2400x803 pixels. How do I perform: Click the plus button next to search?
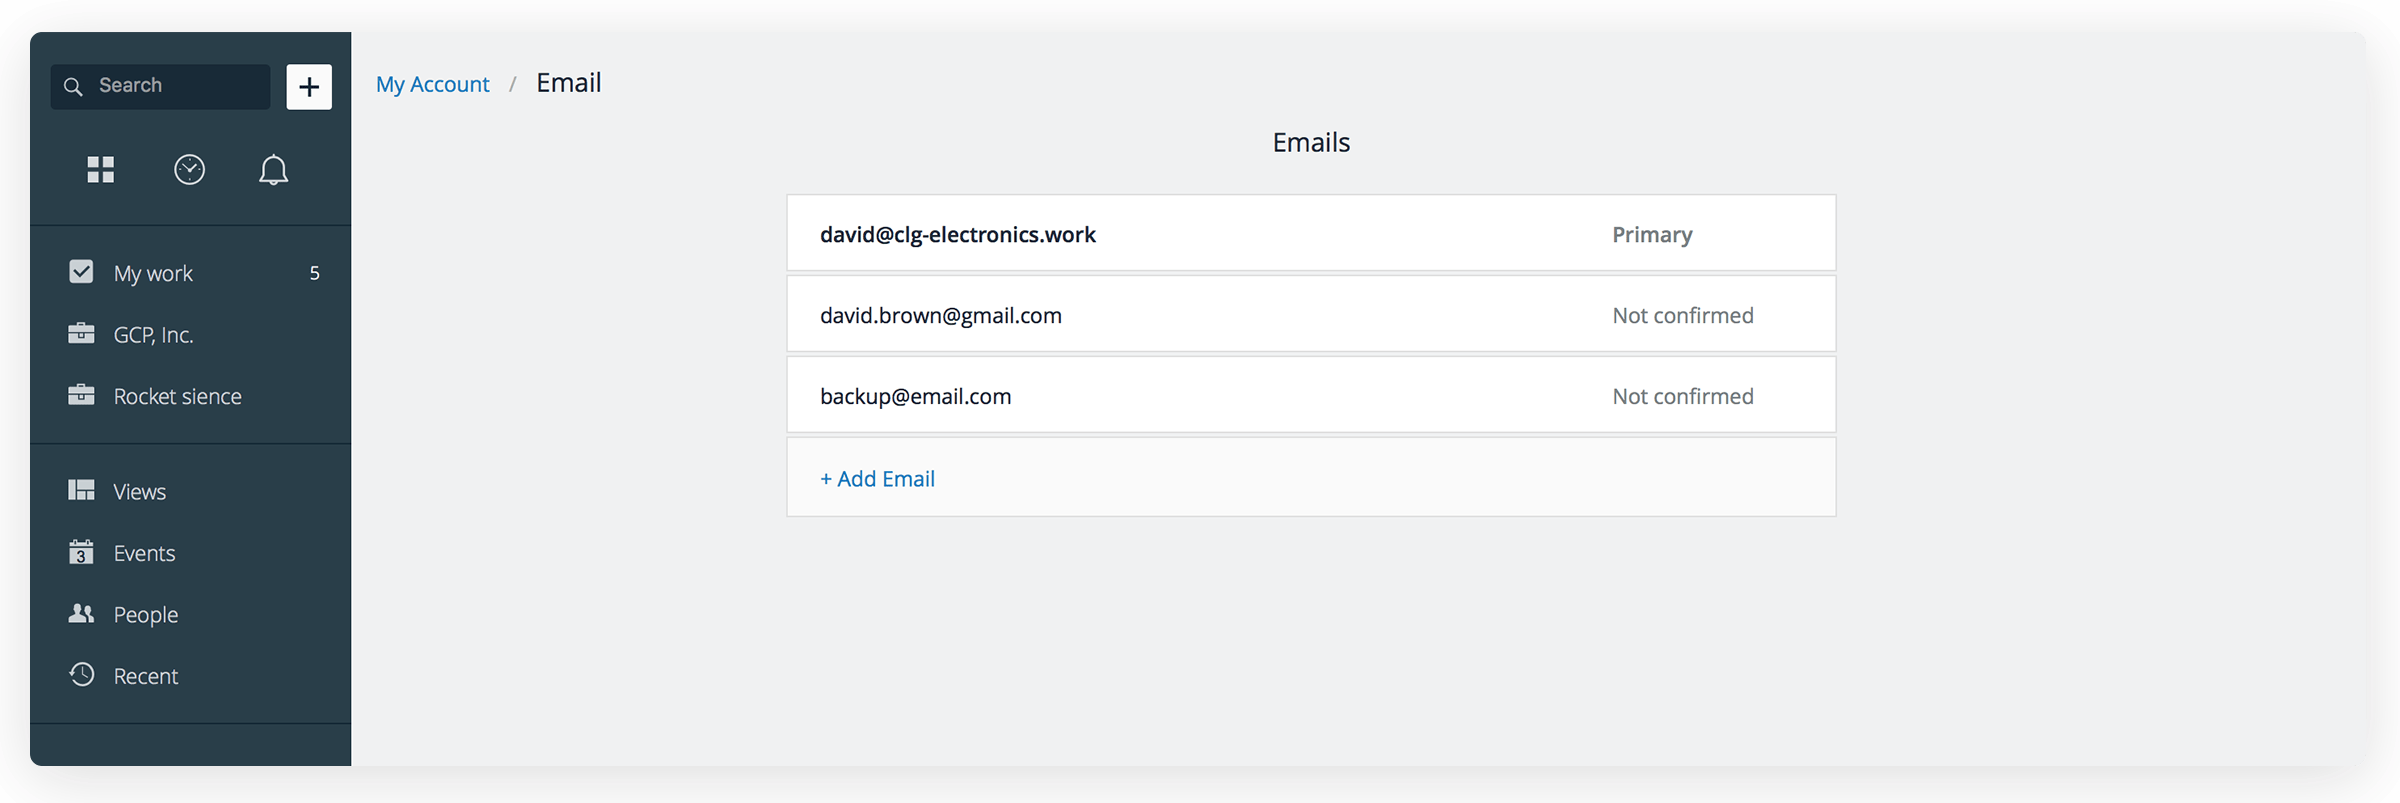pyautogui.click(x=309, y=87)
